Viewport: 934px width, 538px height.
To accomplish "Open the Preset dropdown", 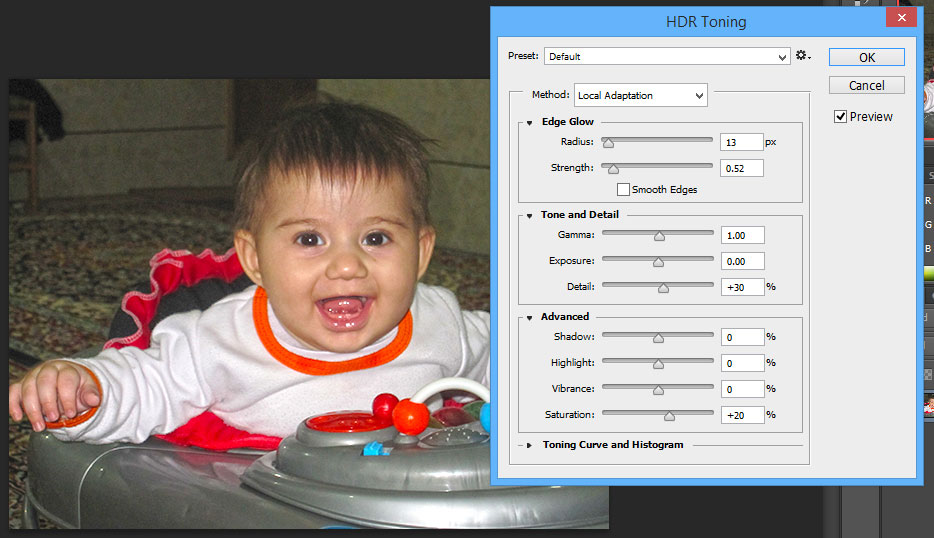I will [x=667, y=57].
